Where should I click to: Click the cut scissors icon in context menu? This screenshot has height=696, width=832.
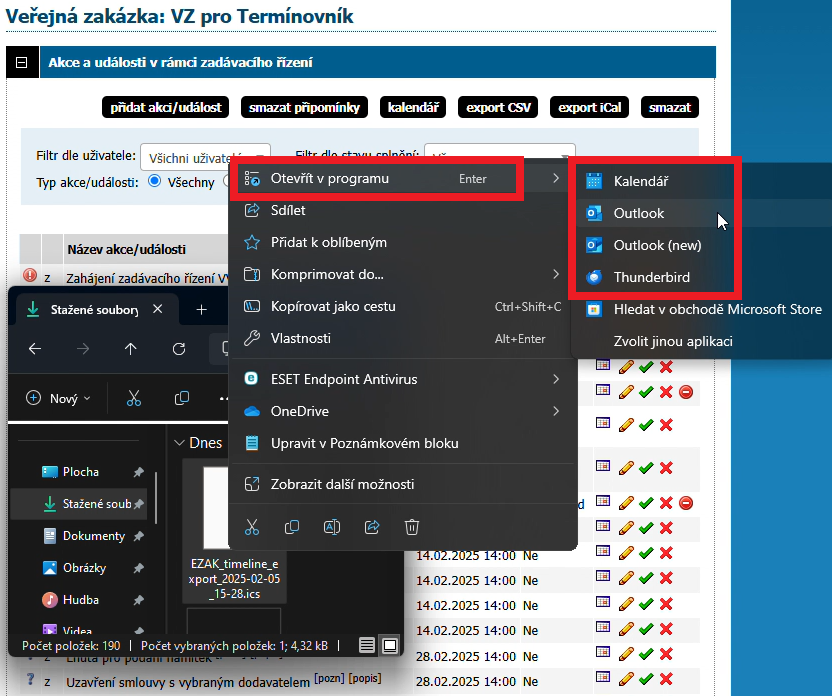pyautogui.click(x=252, y=527)
